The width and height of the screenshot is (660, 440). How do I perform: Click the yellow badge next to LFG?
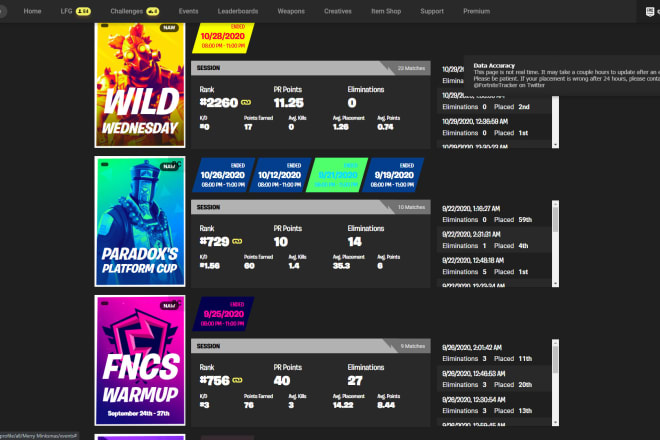(83, 11)
